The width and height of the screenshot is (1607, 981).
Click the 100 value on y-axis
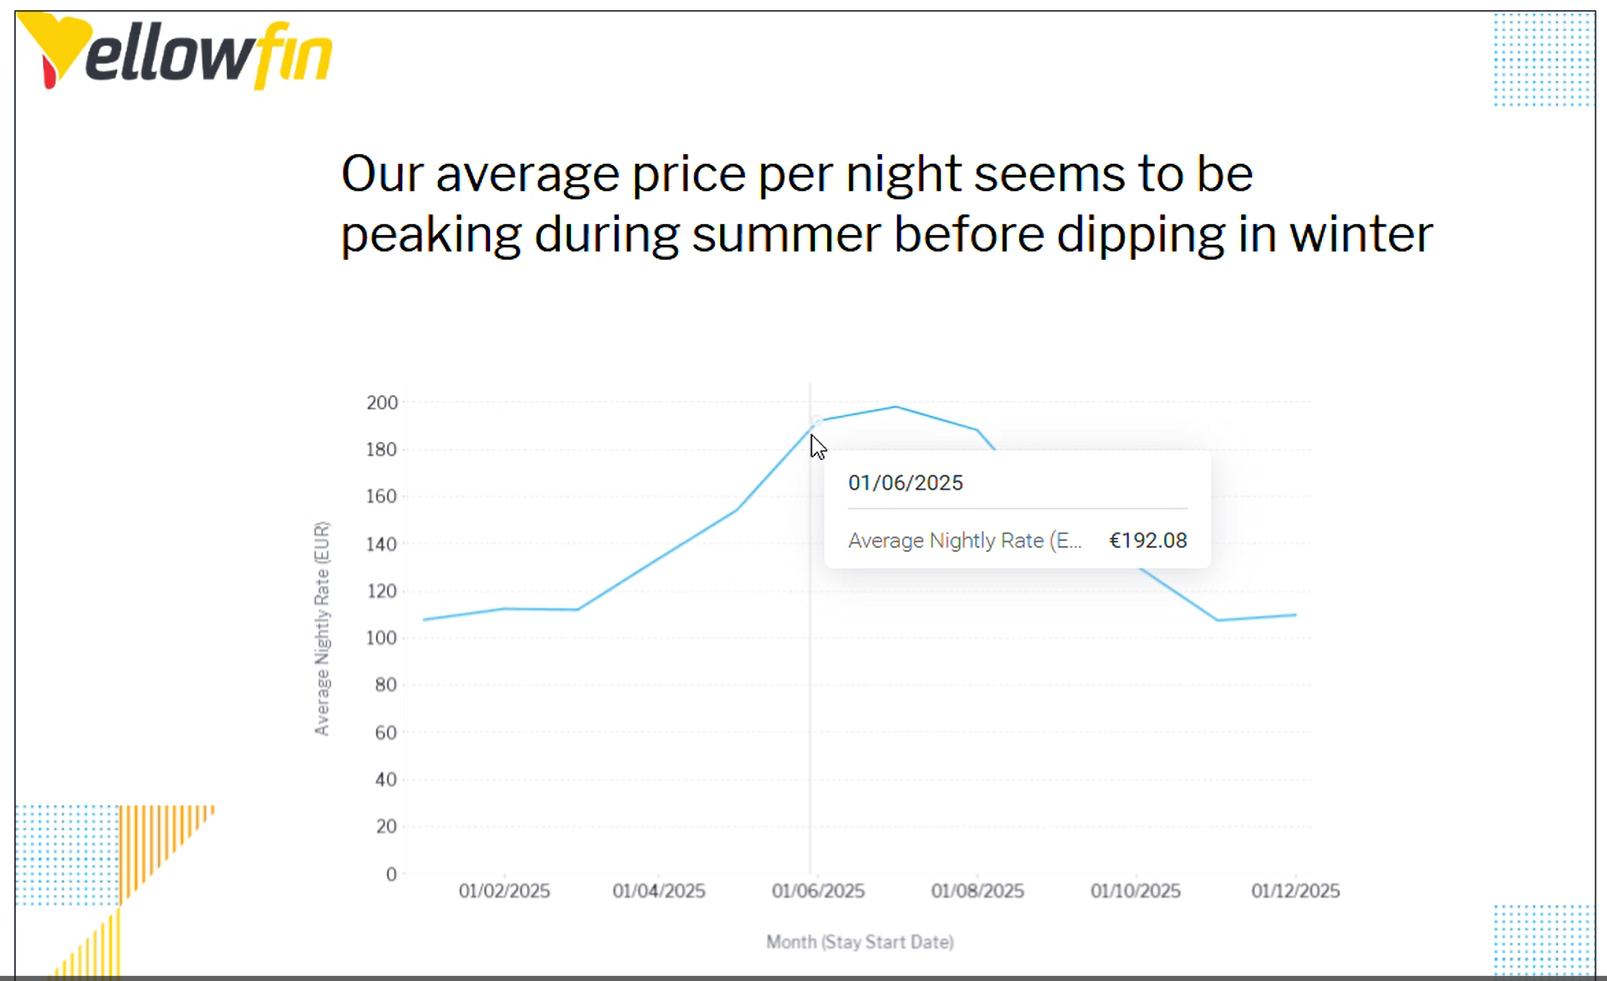click(382, 638)
